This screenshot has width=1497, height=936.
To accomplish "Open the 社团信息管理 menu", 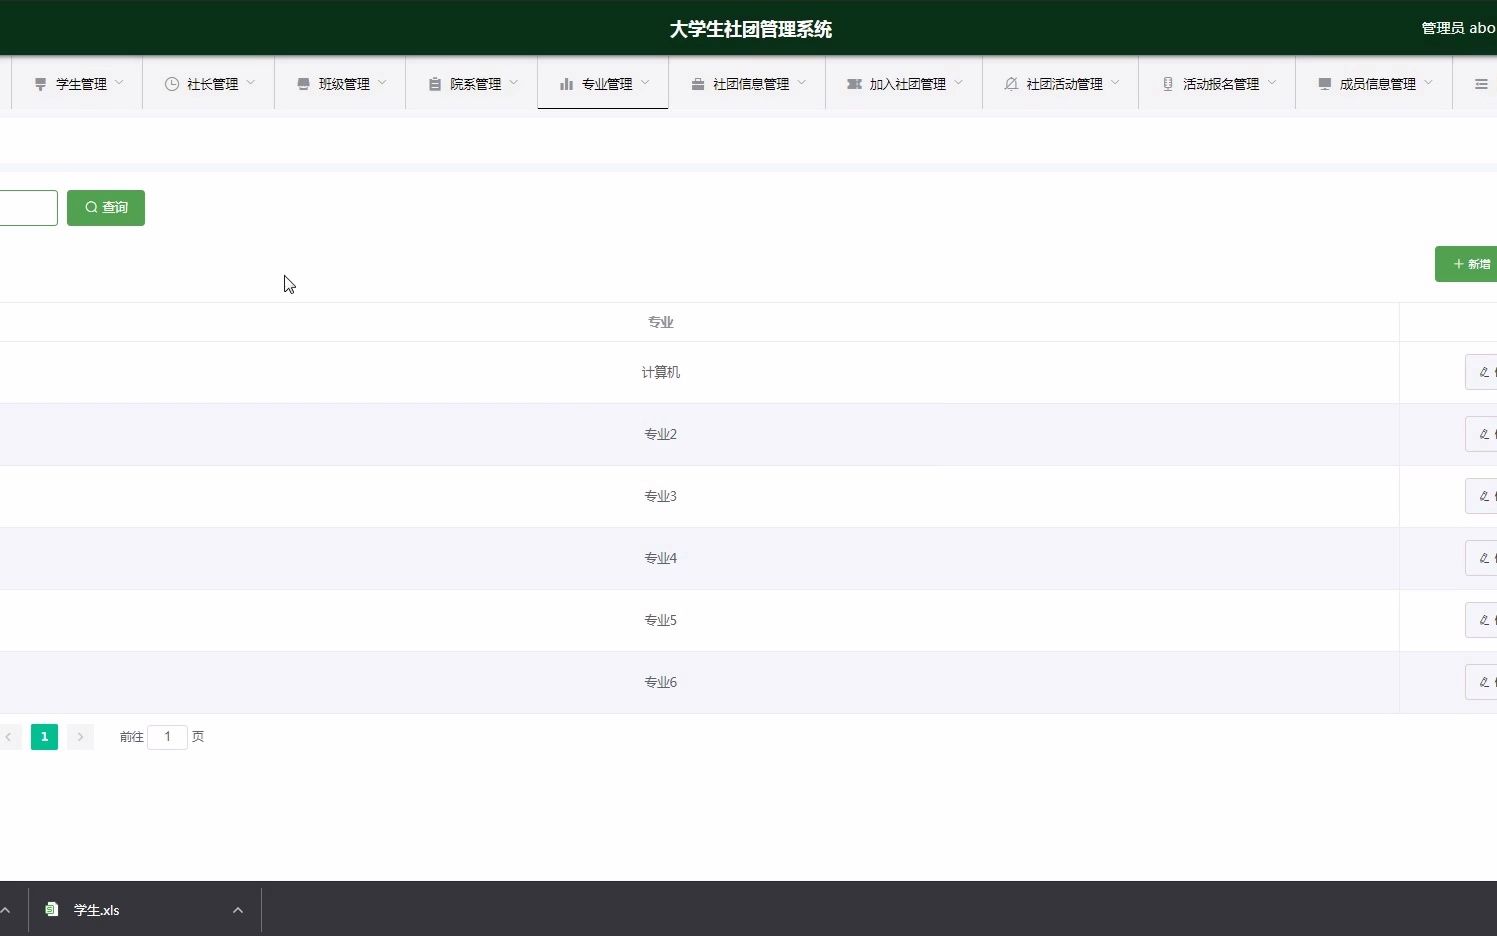I will coord(747,83).
